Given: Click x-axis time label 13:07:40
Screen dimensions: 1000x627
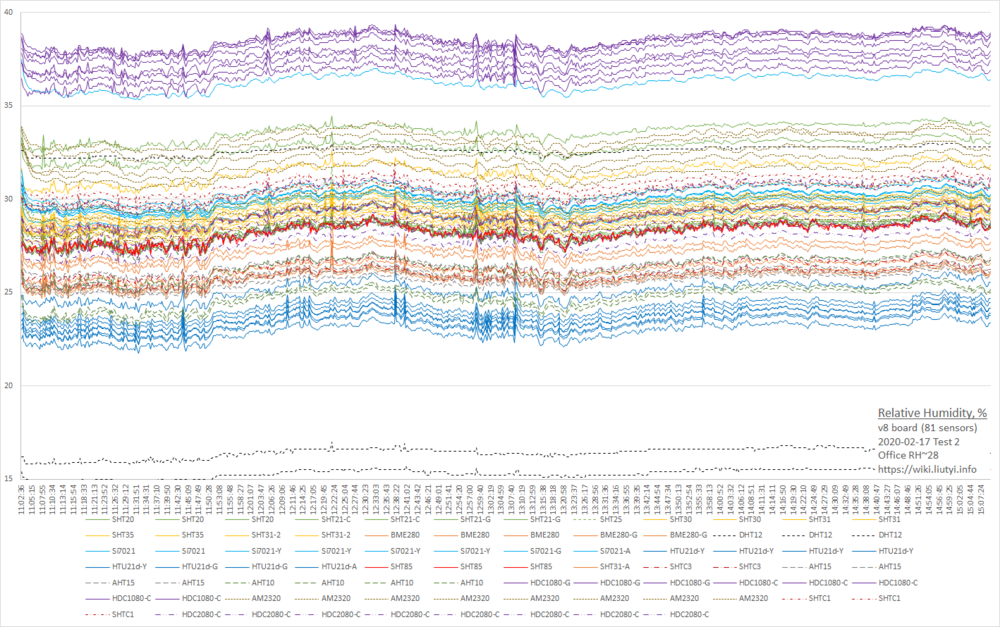Looking at the screenshot, I should (x=511, y=499).
